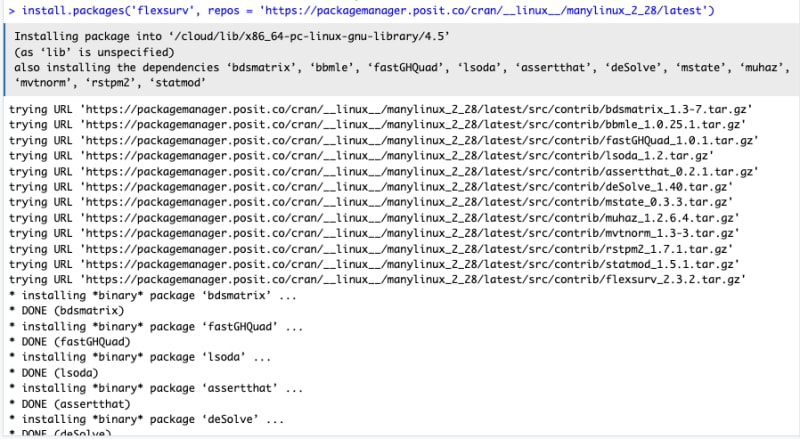The height and width of the screenshot is (439, 800).
Task: Click the install.packages command line
Action: (x=360, y=11)
